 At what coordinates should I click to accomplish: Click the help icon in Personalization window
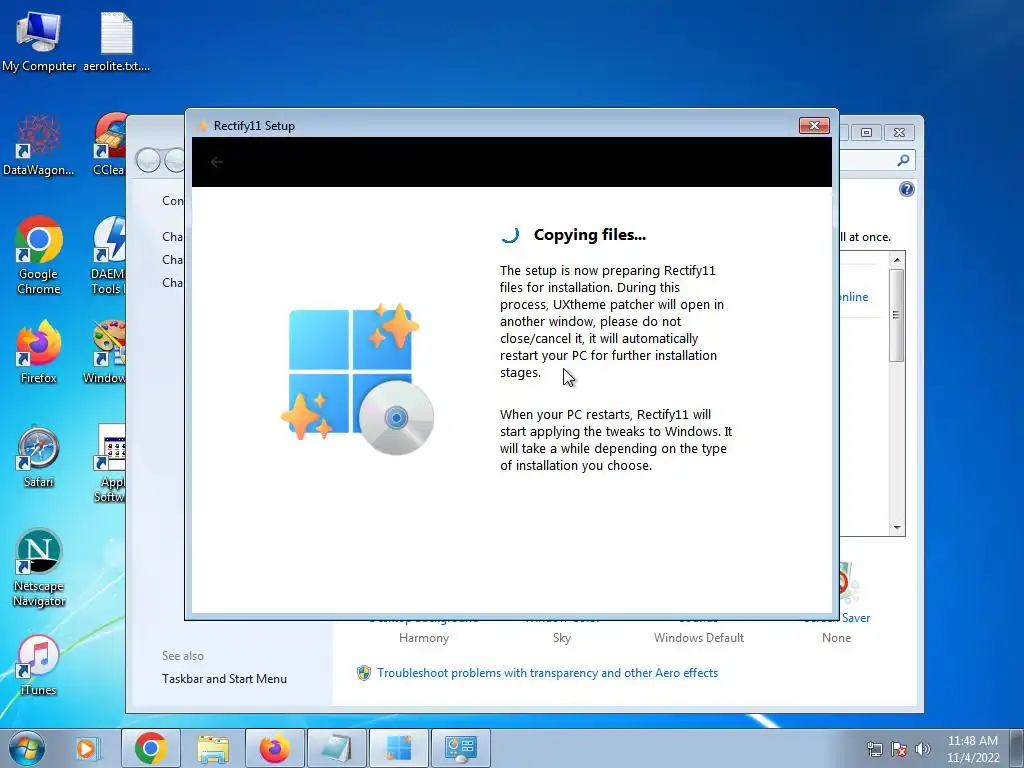coord(906,189)
